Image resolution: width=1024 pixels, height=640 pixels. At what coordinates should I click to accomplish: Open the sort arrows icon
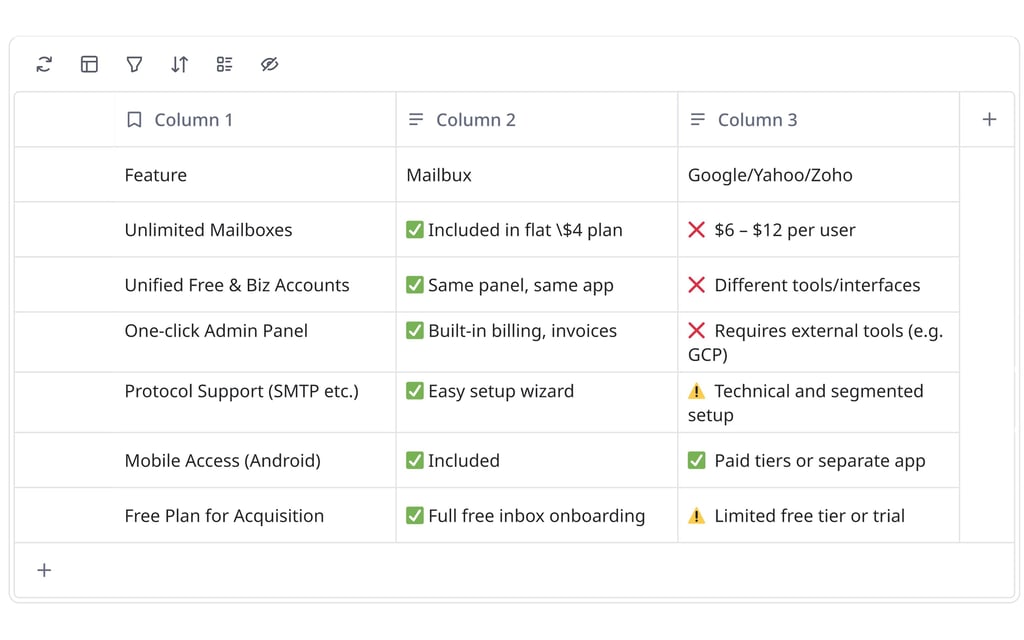180,64
